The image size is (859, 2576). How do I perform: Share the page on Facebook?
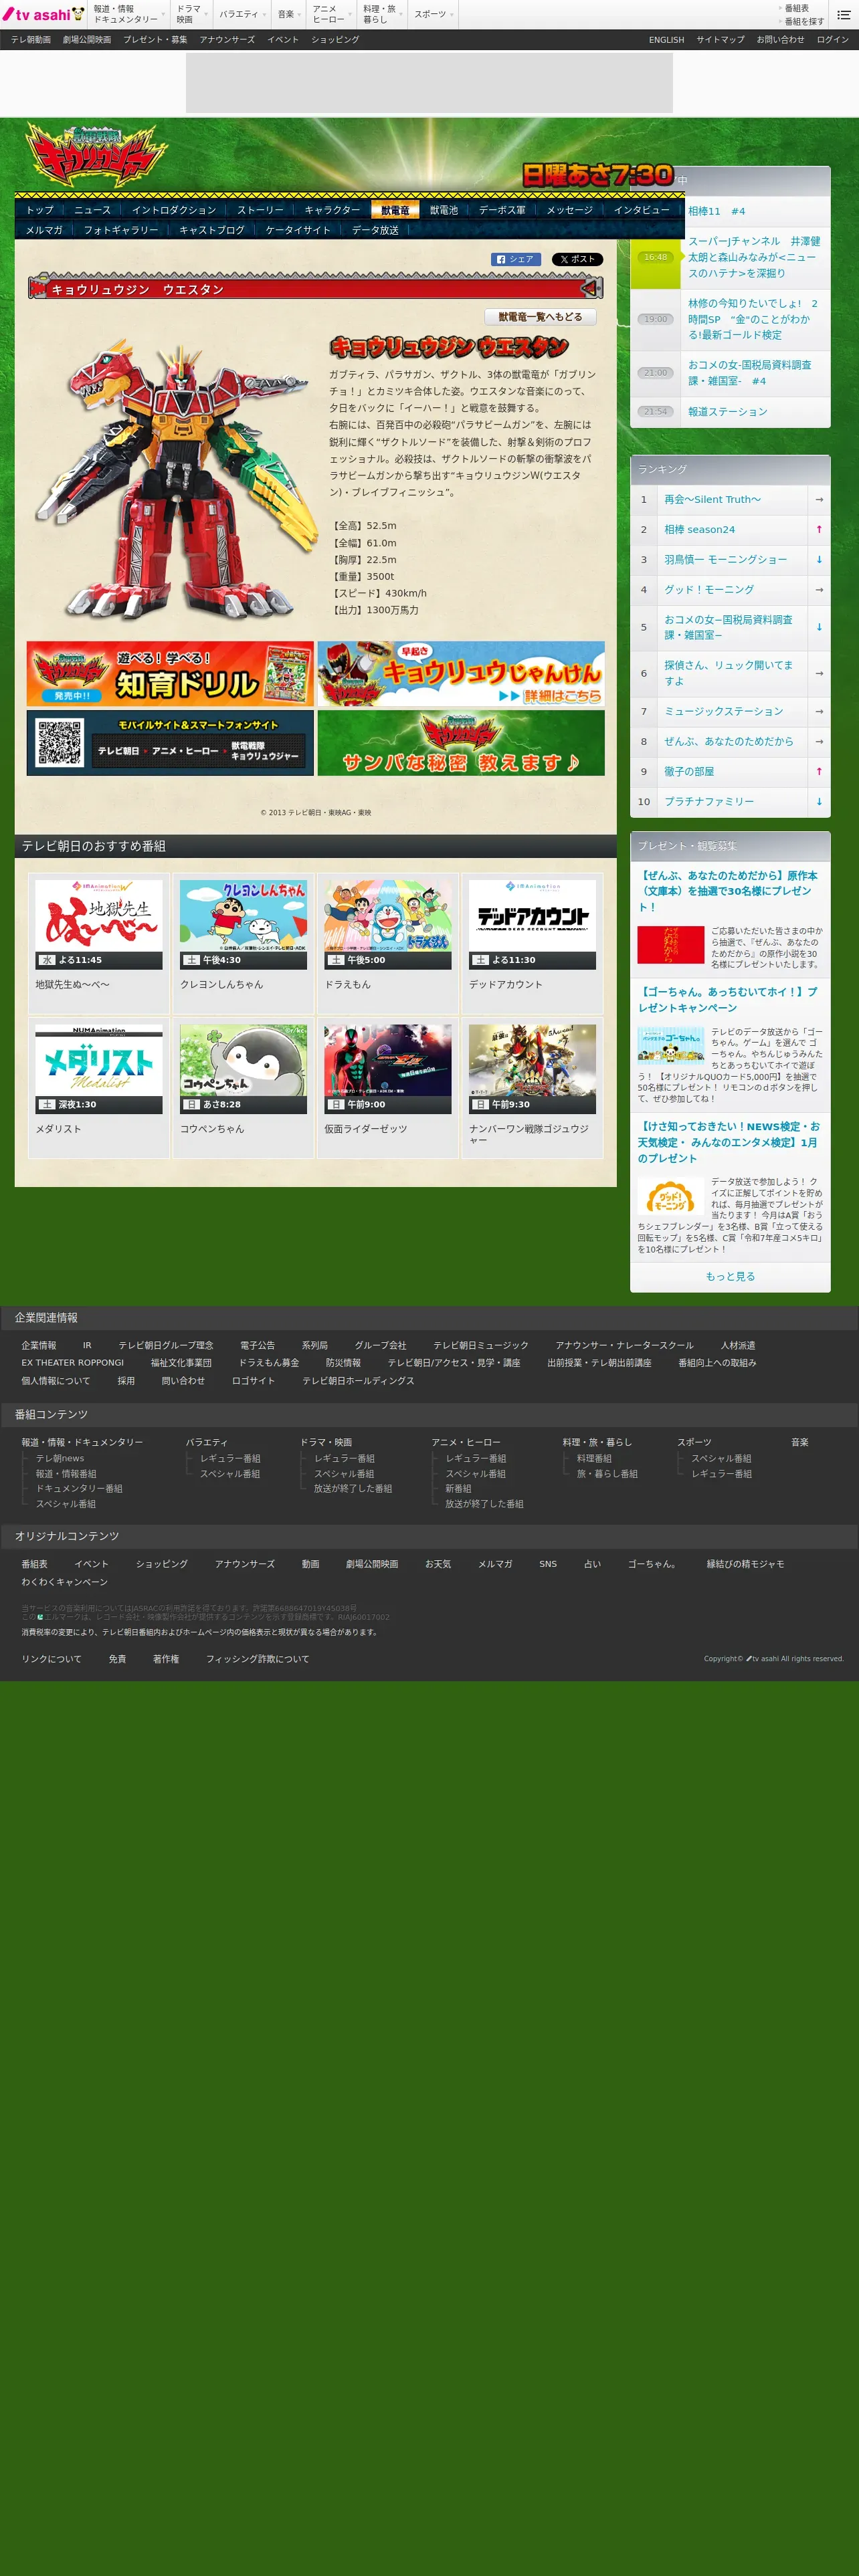point(515,259)
